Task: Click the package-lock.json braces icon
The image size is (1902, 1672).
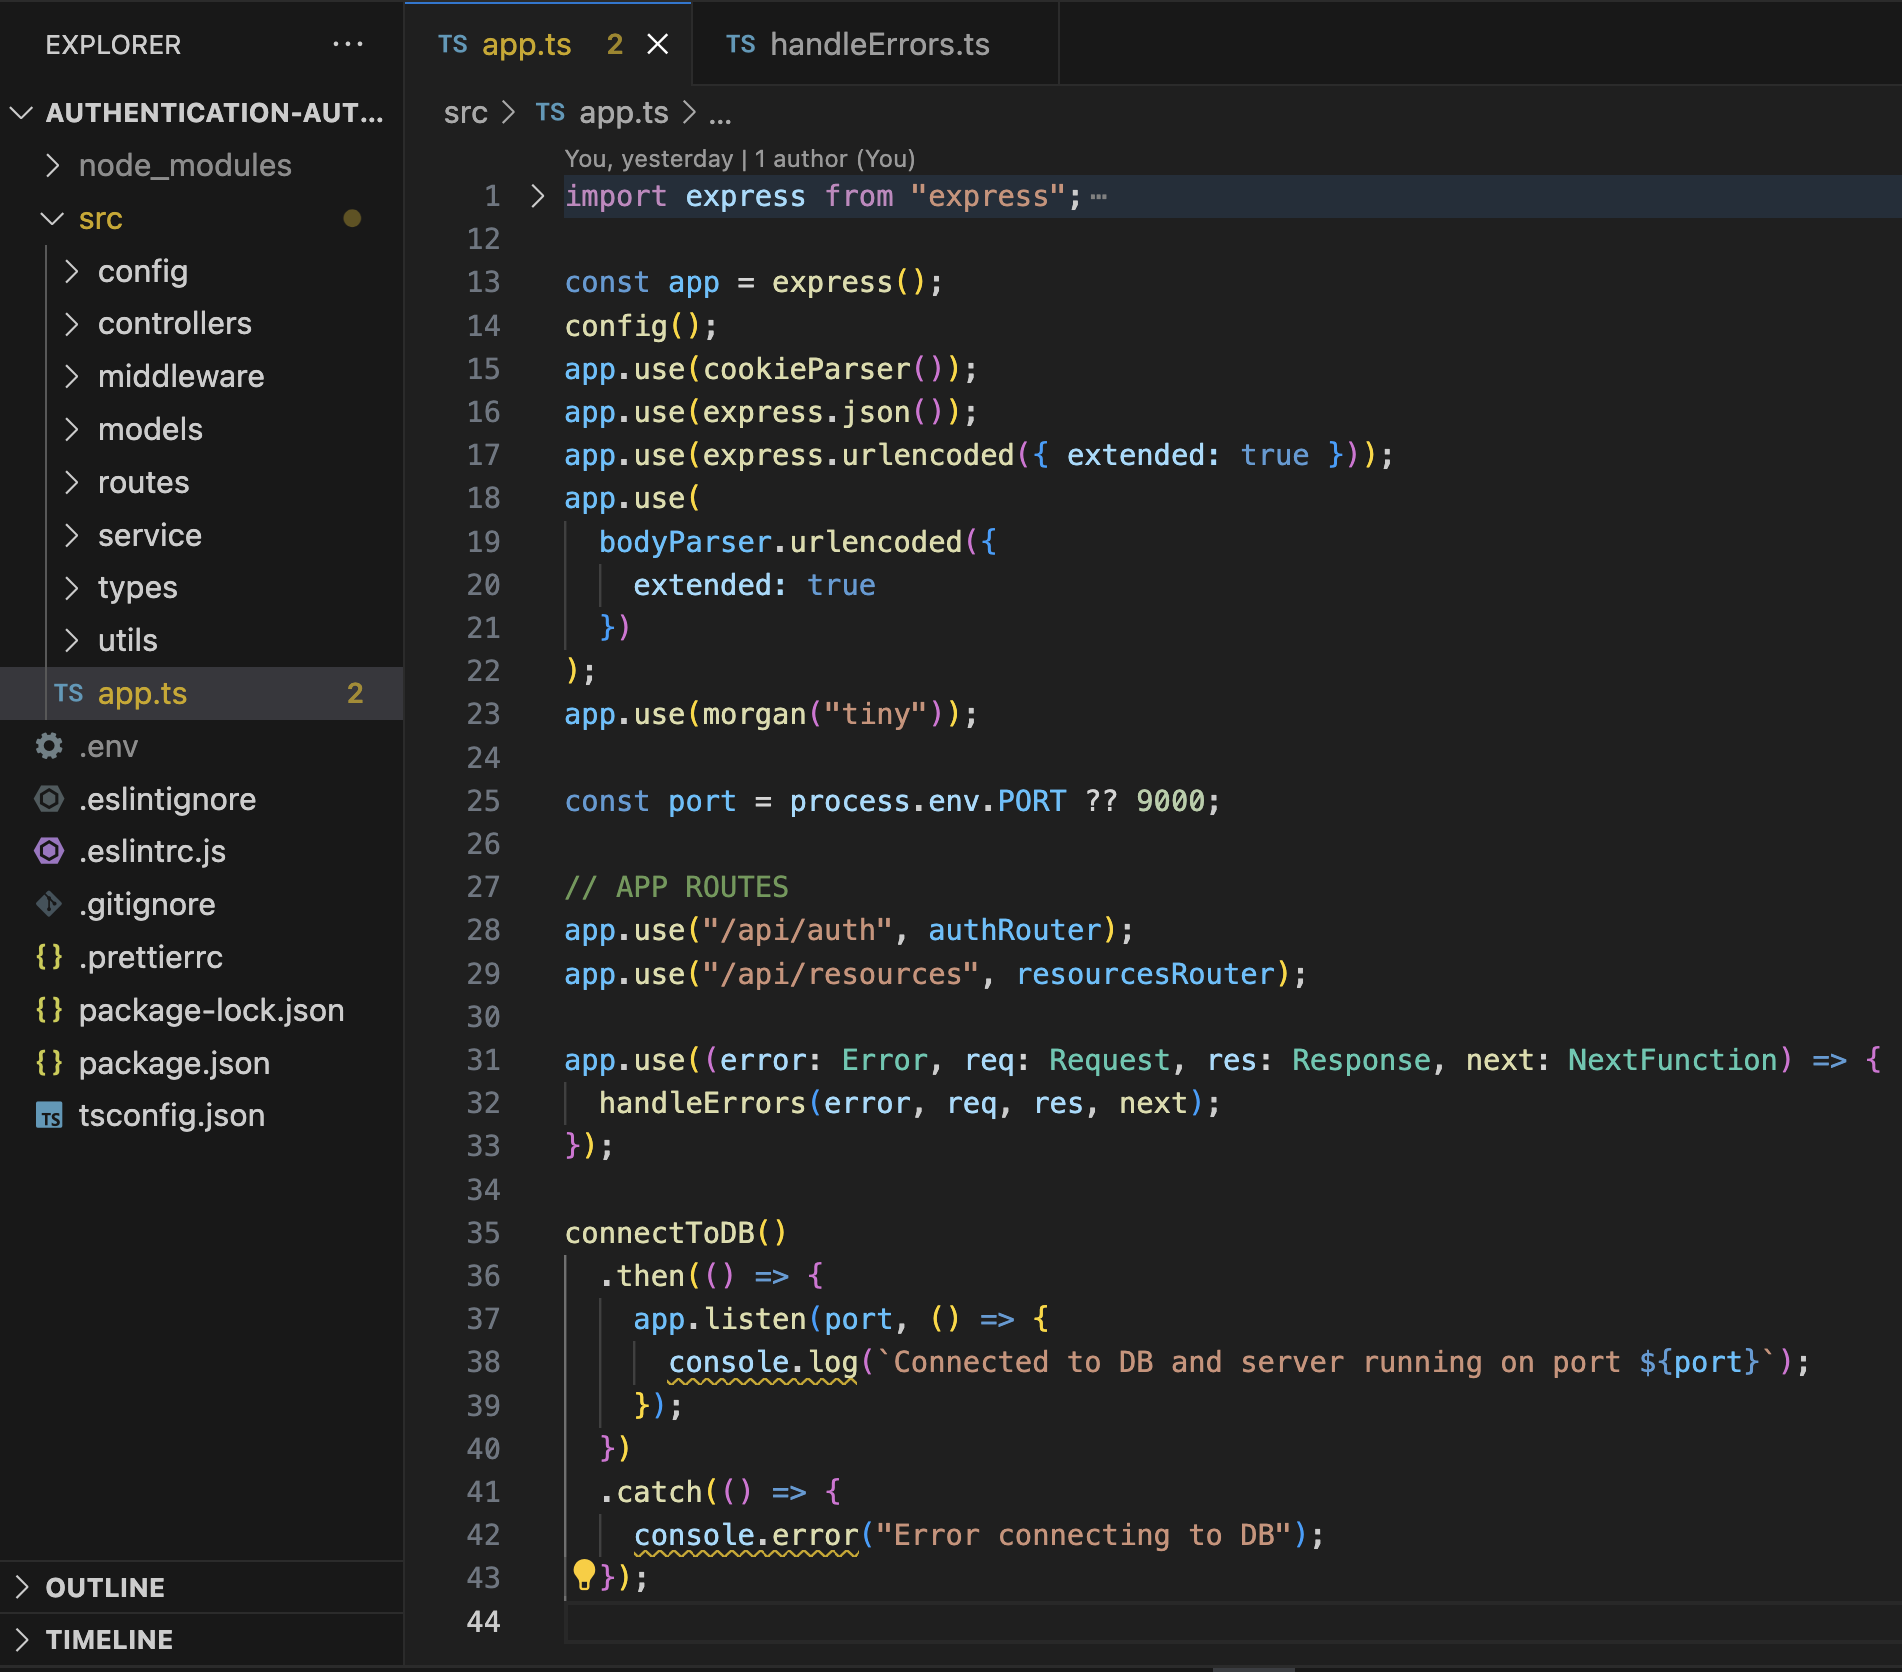Action: click(x=49, y=1010)
